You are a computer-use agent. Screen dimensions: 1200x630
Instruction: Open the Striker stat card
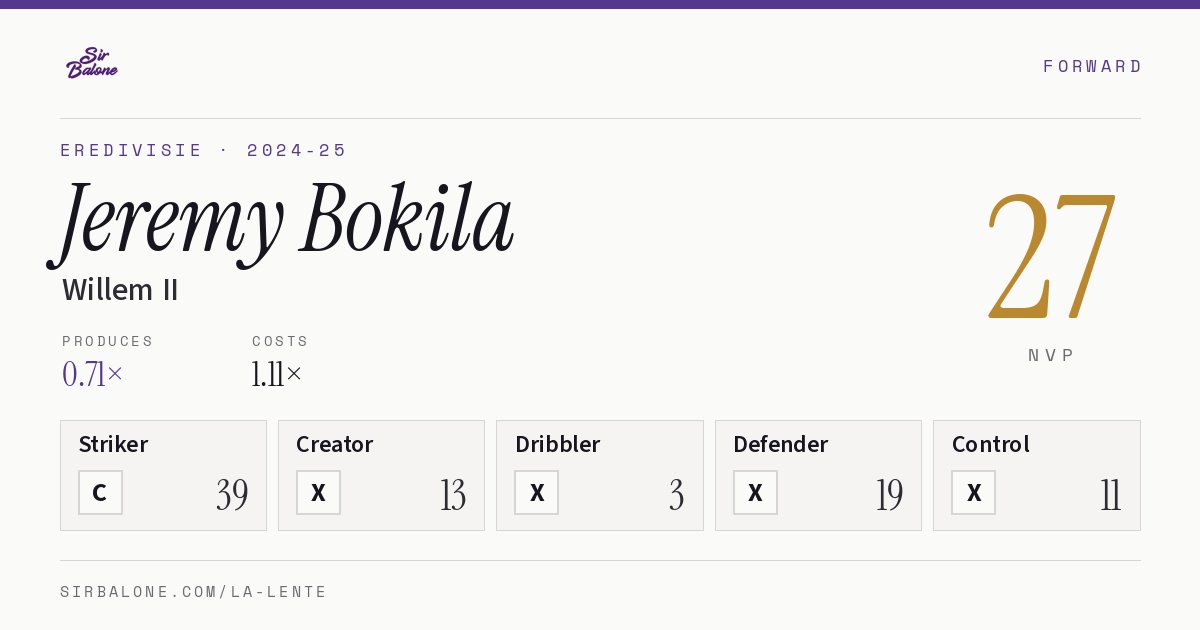[x=163, y=475]
